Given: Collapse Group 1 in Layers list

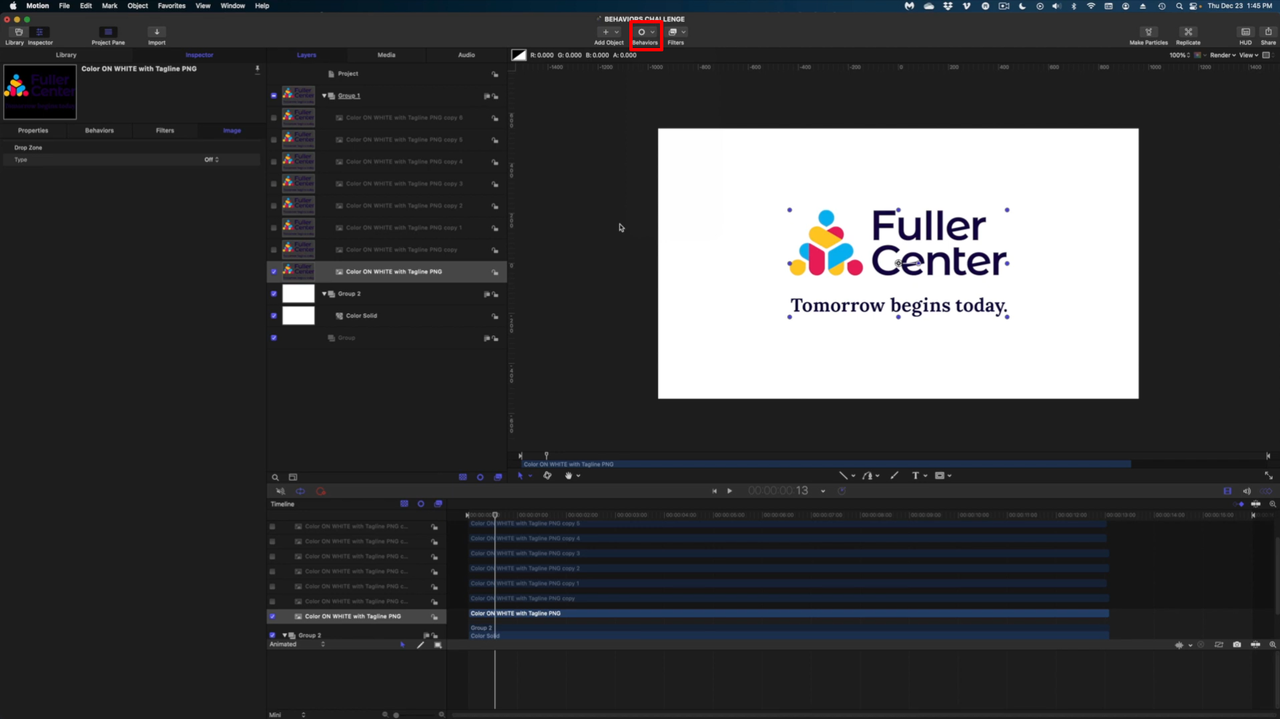Looking at the screenshot, I should click(x=324, y=96).
